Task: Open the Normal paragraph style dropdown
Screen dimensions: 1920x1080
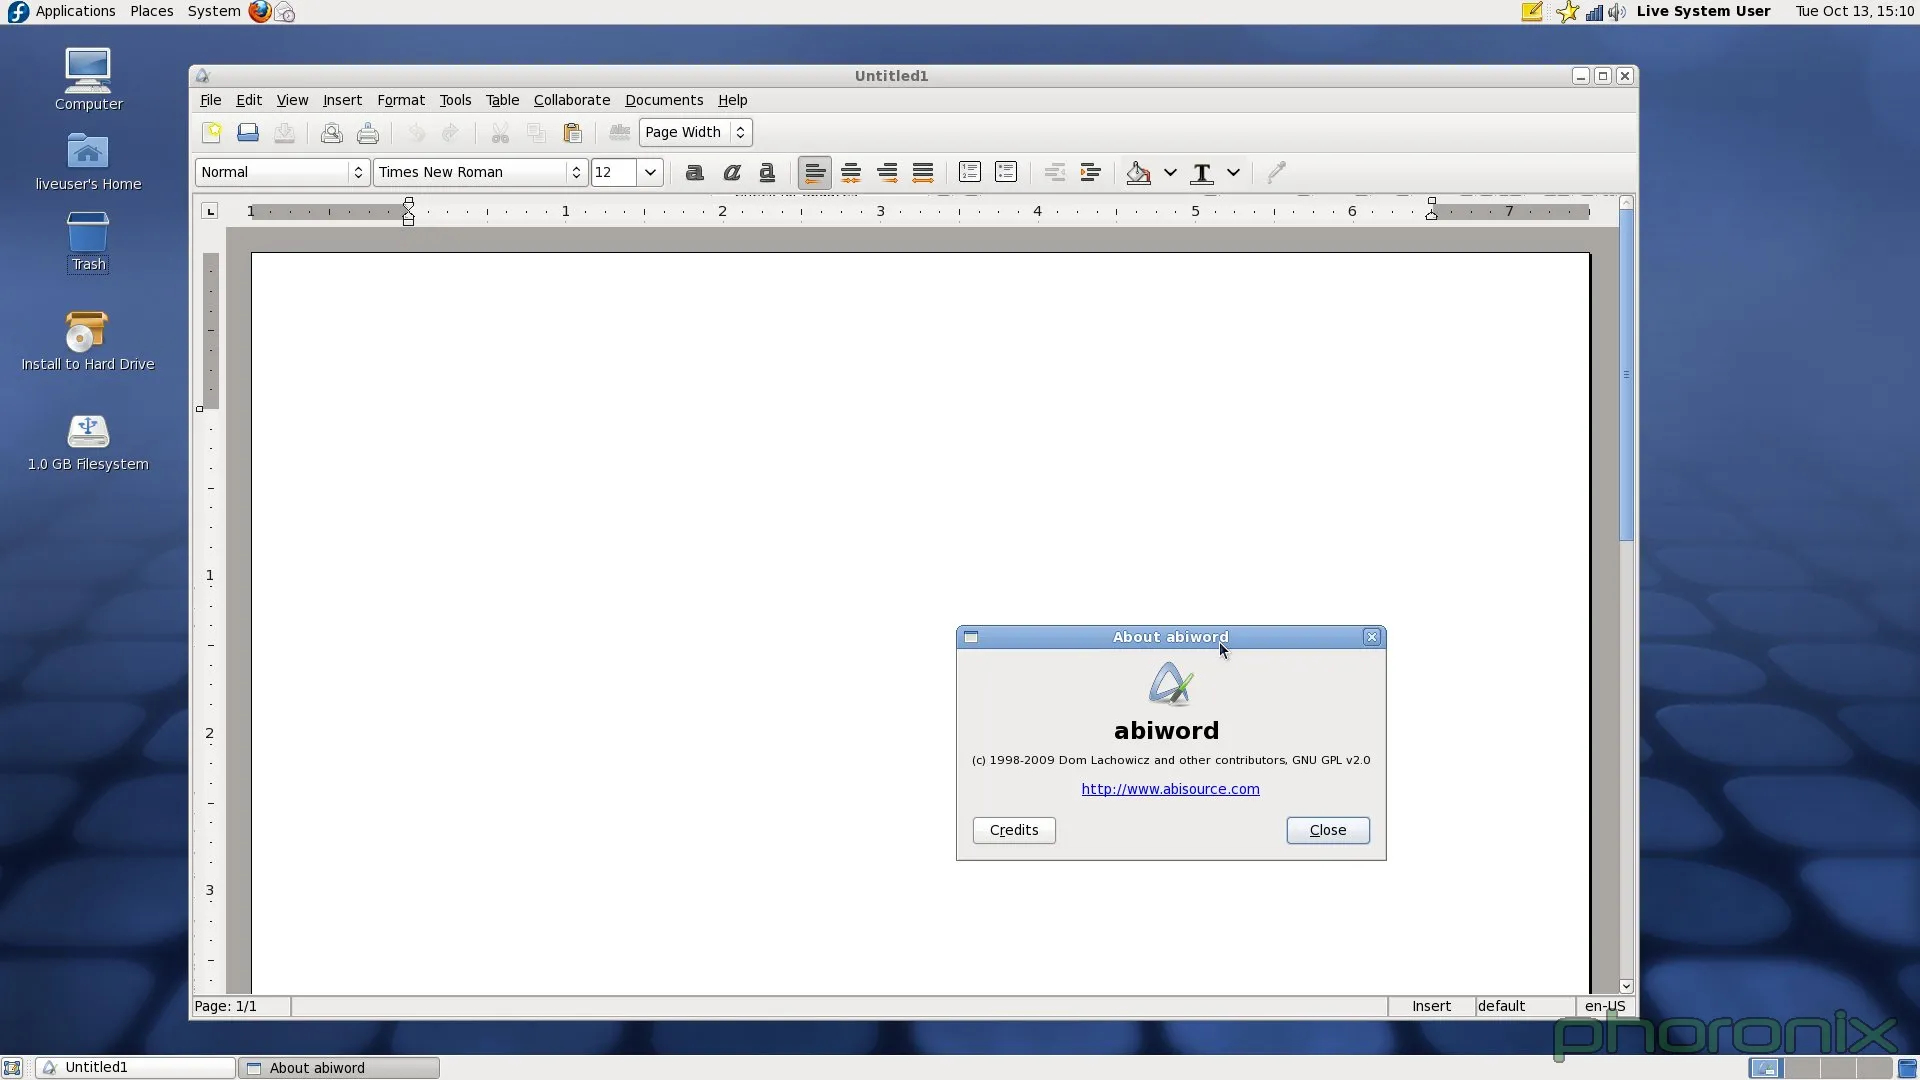Action: (x=282, y=172)
